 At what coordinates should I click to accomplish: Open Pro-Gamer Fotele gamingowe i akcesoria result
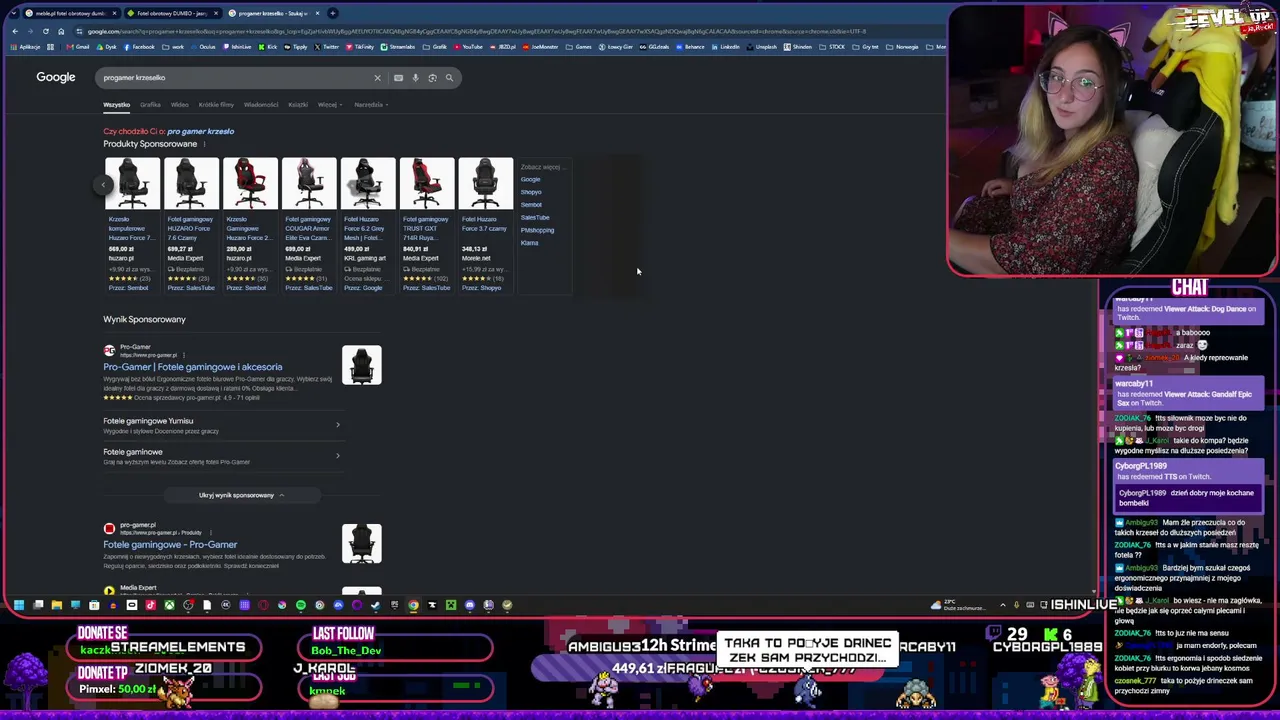(x=193, y=367)
